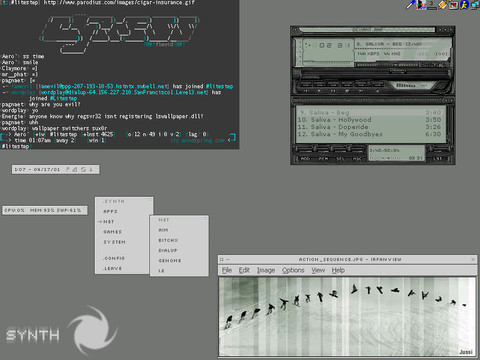The image size is (480, 360).
Task: Open the network computers tray icon
Action: 475,5
